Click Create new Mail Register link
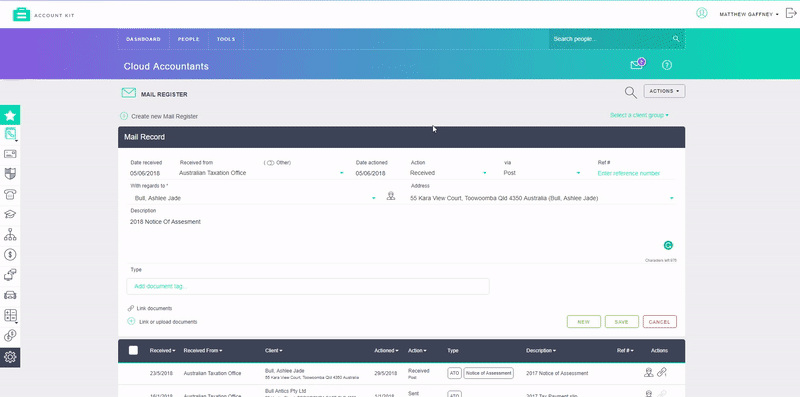The height and width of the screenshot is (397, 800). coord(164,116)
